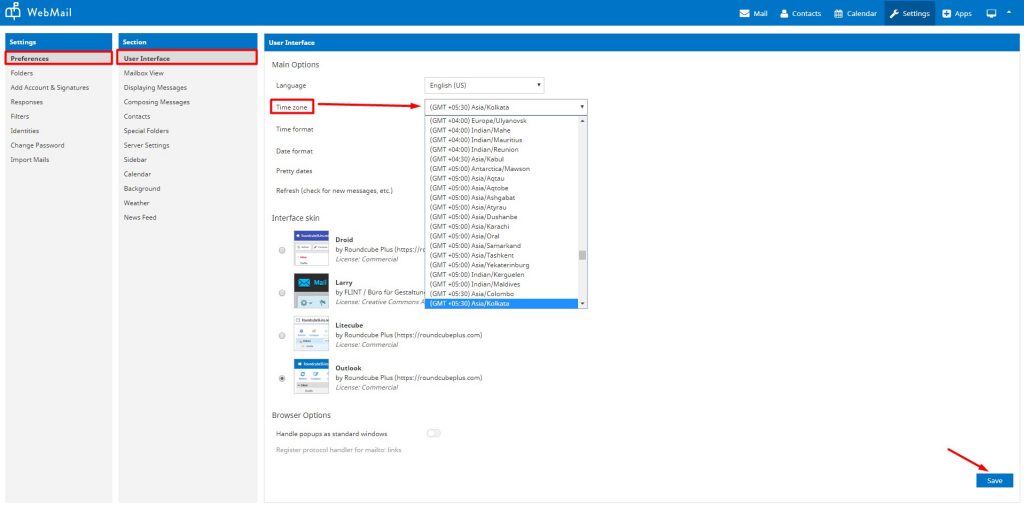Image resolution: width=1024 pixels, height=512 pixels.
Task: Select Folders in the Settings list
Action: click(21, 73)
